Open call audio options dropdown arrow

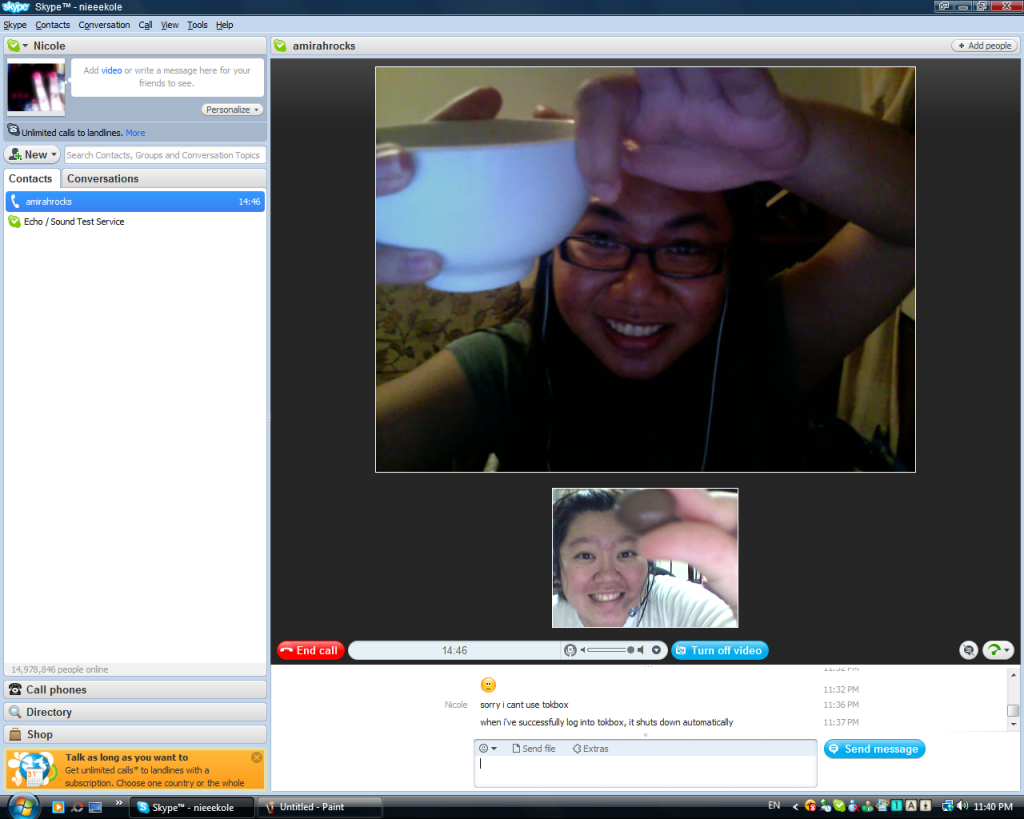(x=656, y=650)
